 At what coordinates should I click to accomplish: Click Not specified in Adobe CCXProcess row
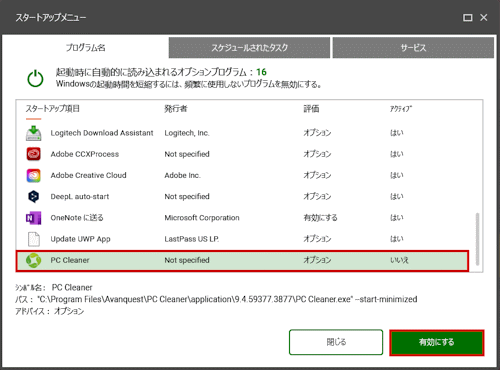(x=187, y=154)
